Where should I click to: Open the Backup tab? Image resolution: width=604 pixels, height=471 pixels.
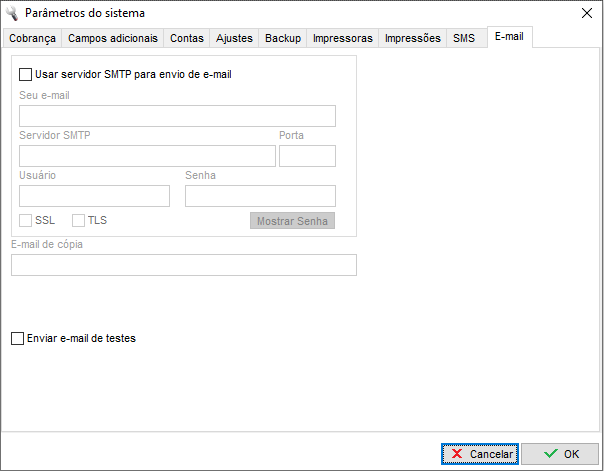pos(282,38)
